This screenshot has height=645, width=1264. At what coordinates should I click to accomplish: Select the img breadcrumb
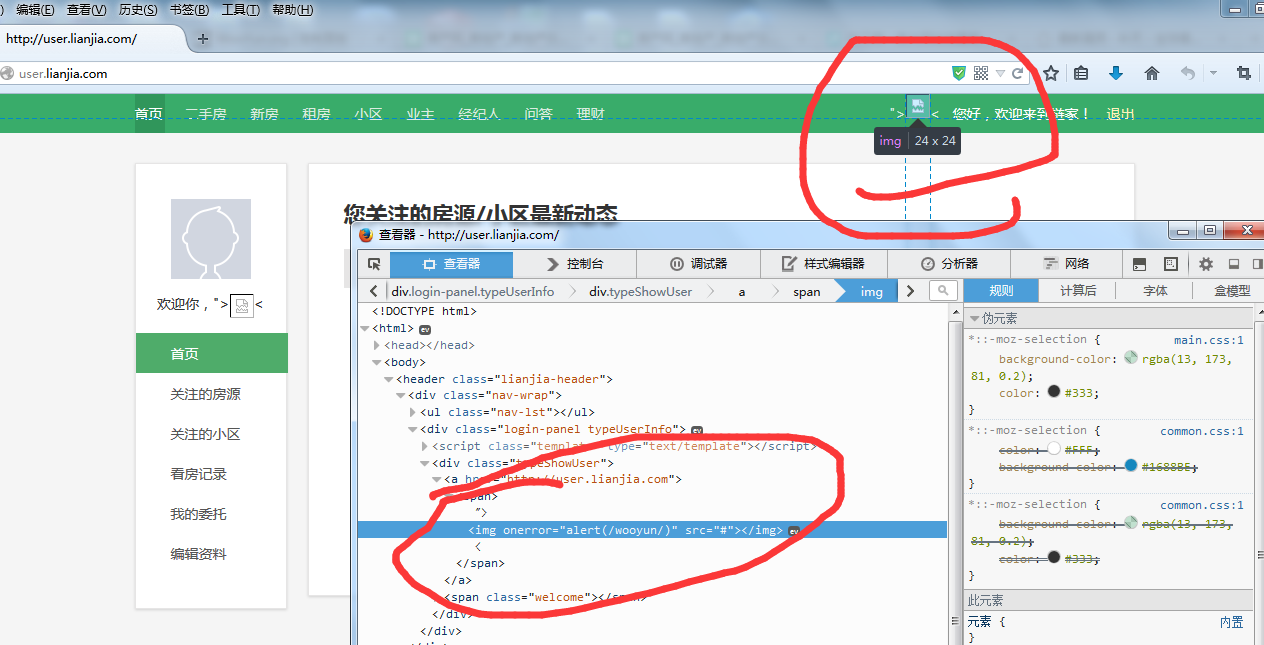tap(871, 291)
